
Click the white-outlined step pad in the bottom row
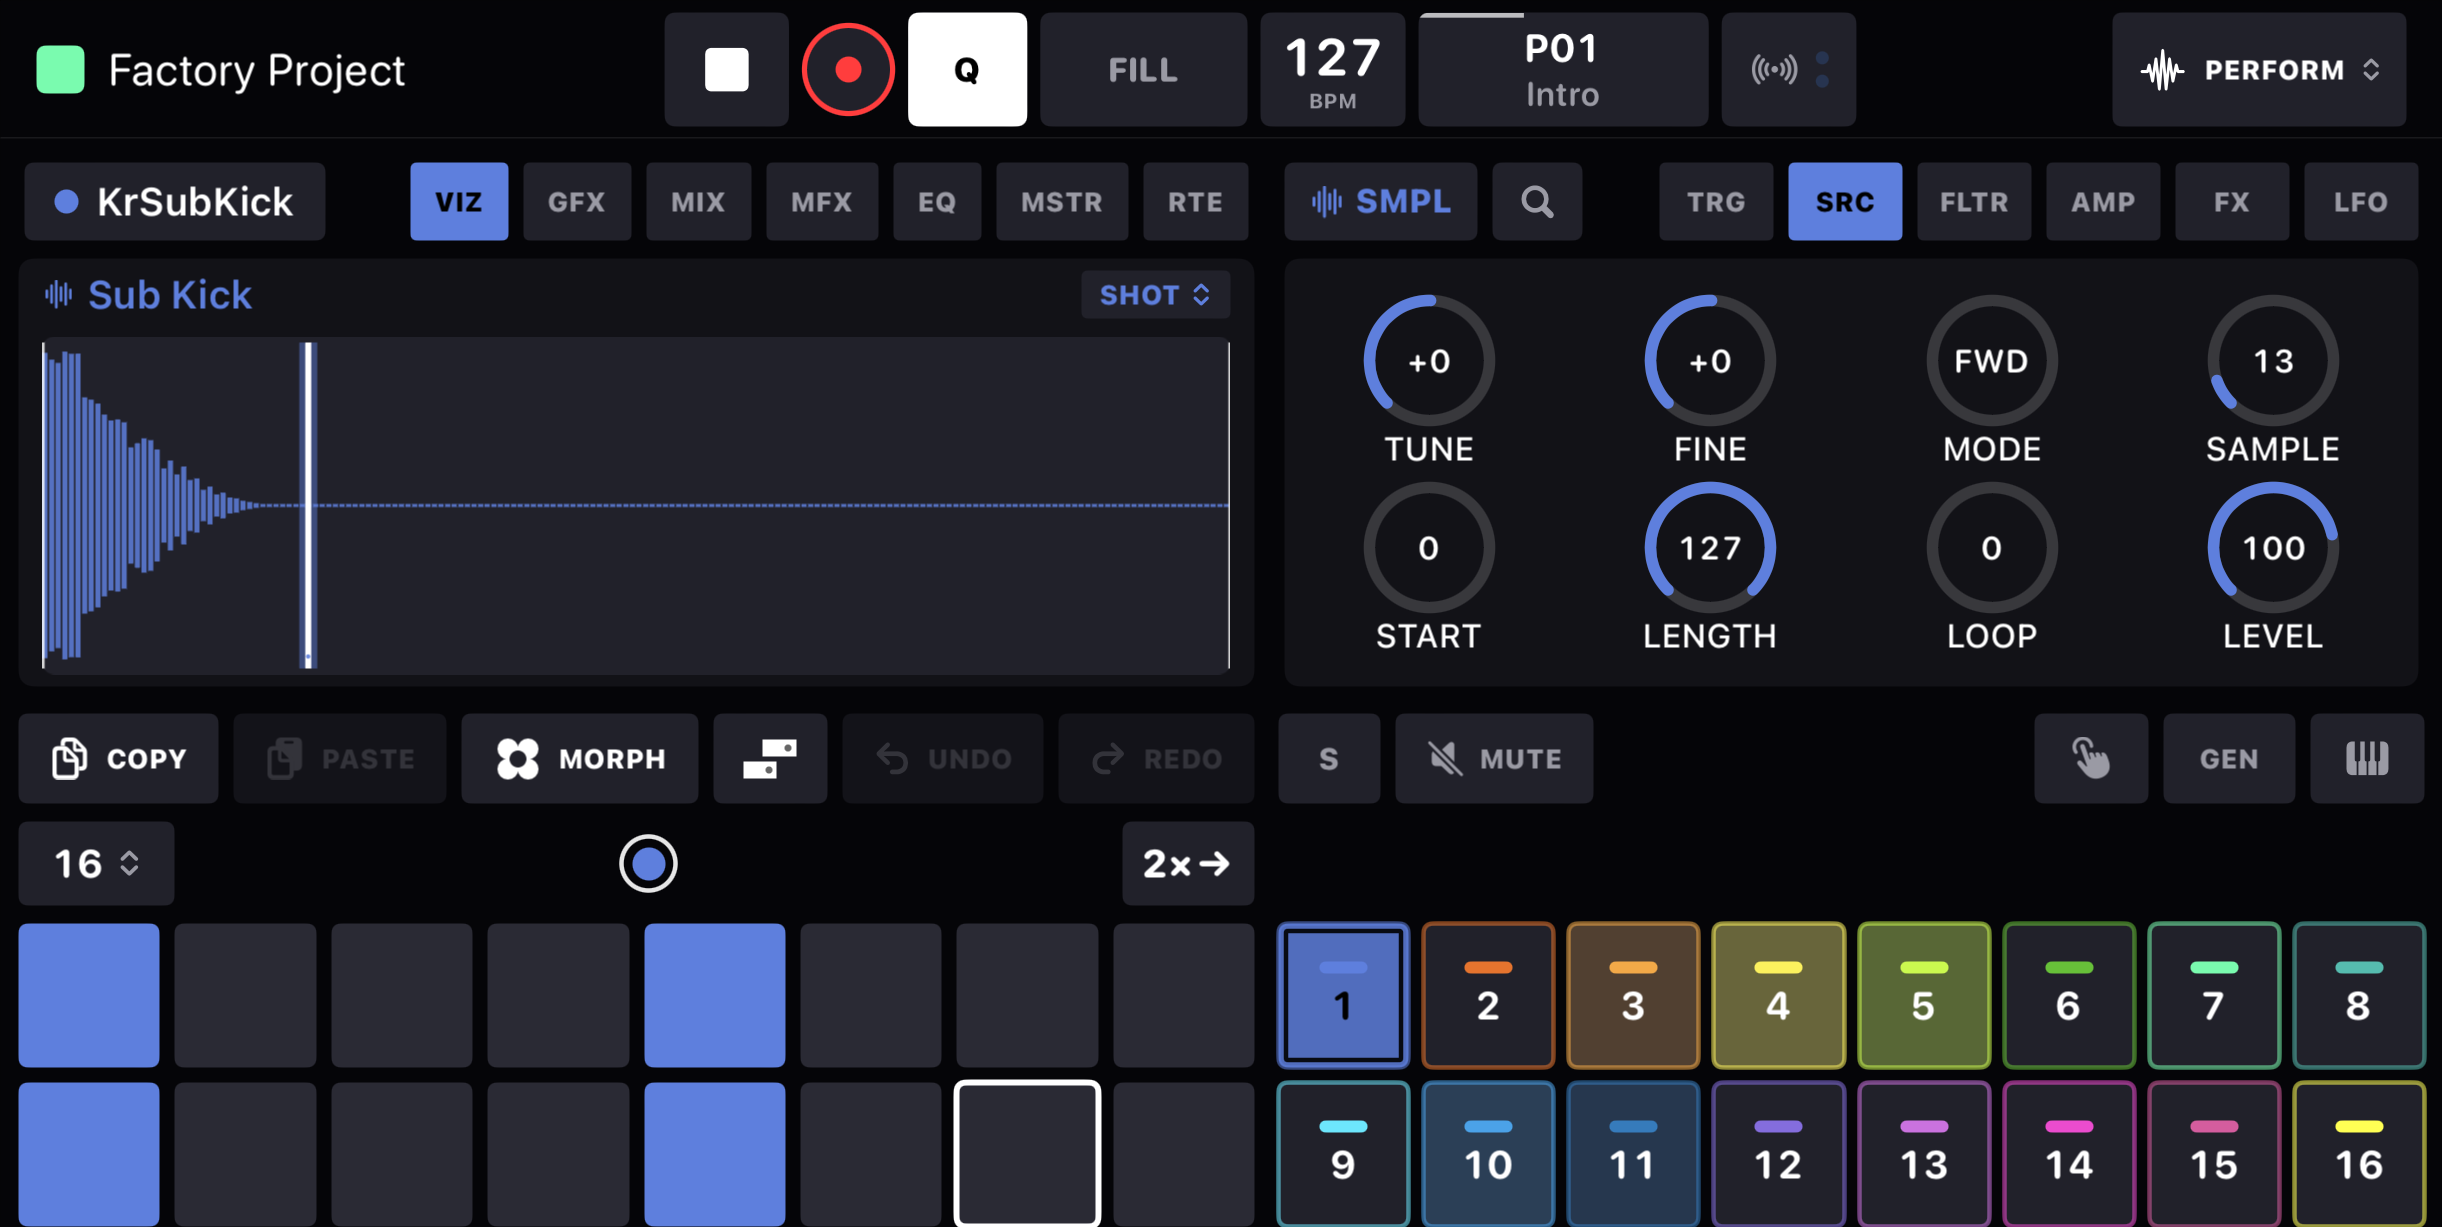(x=1027, y=1154)
